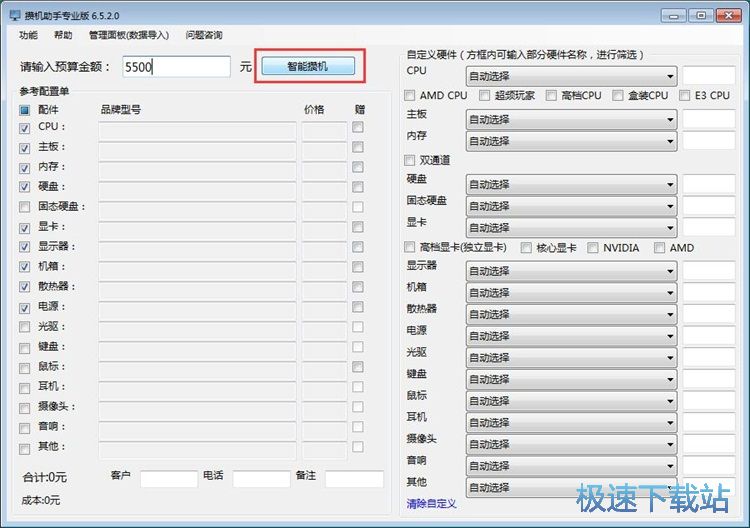Open the custom 鼠标 dropdown
750x528 pixels.
pos(572,401)
